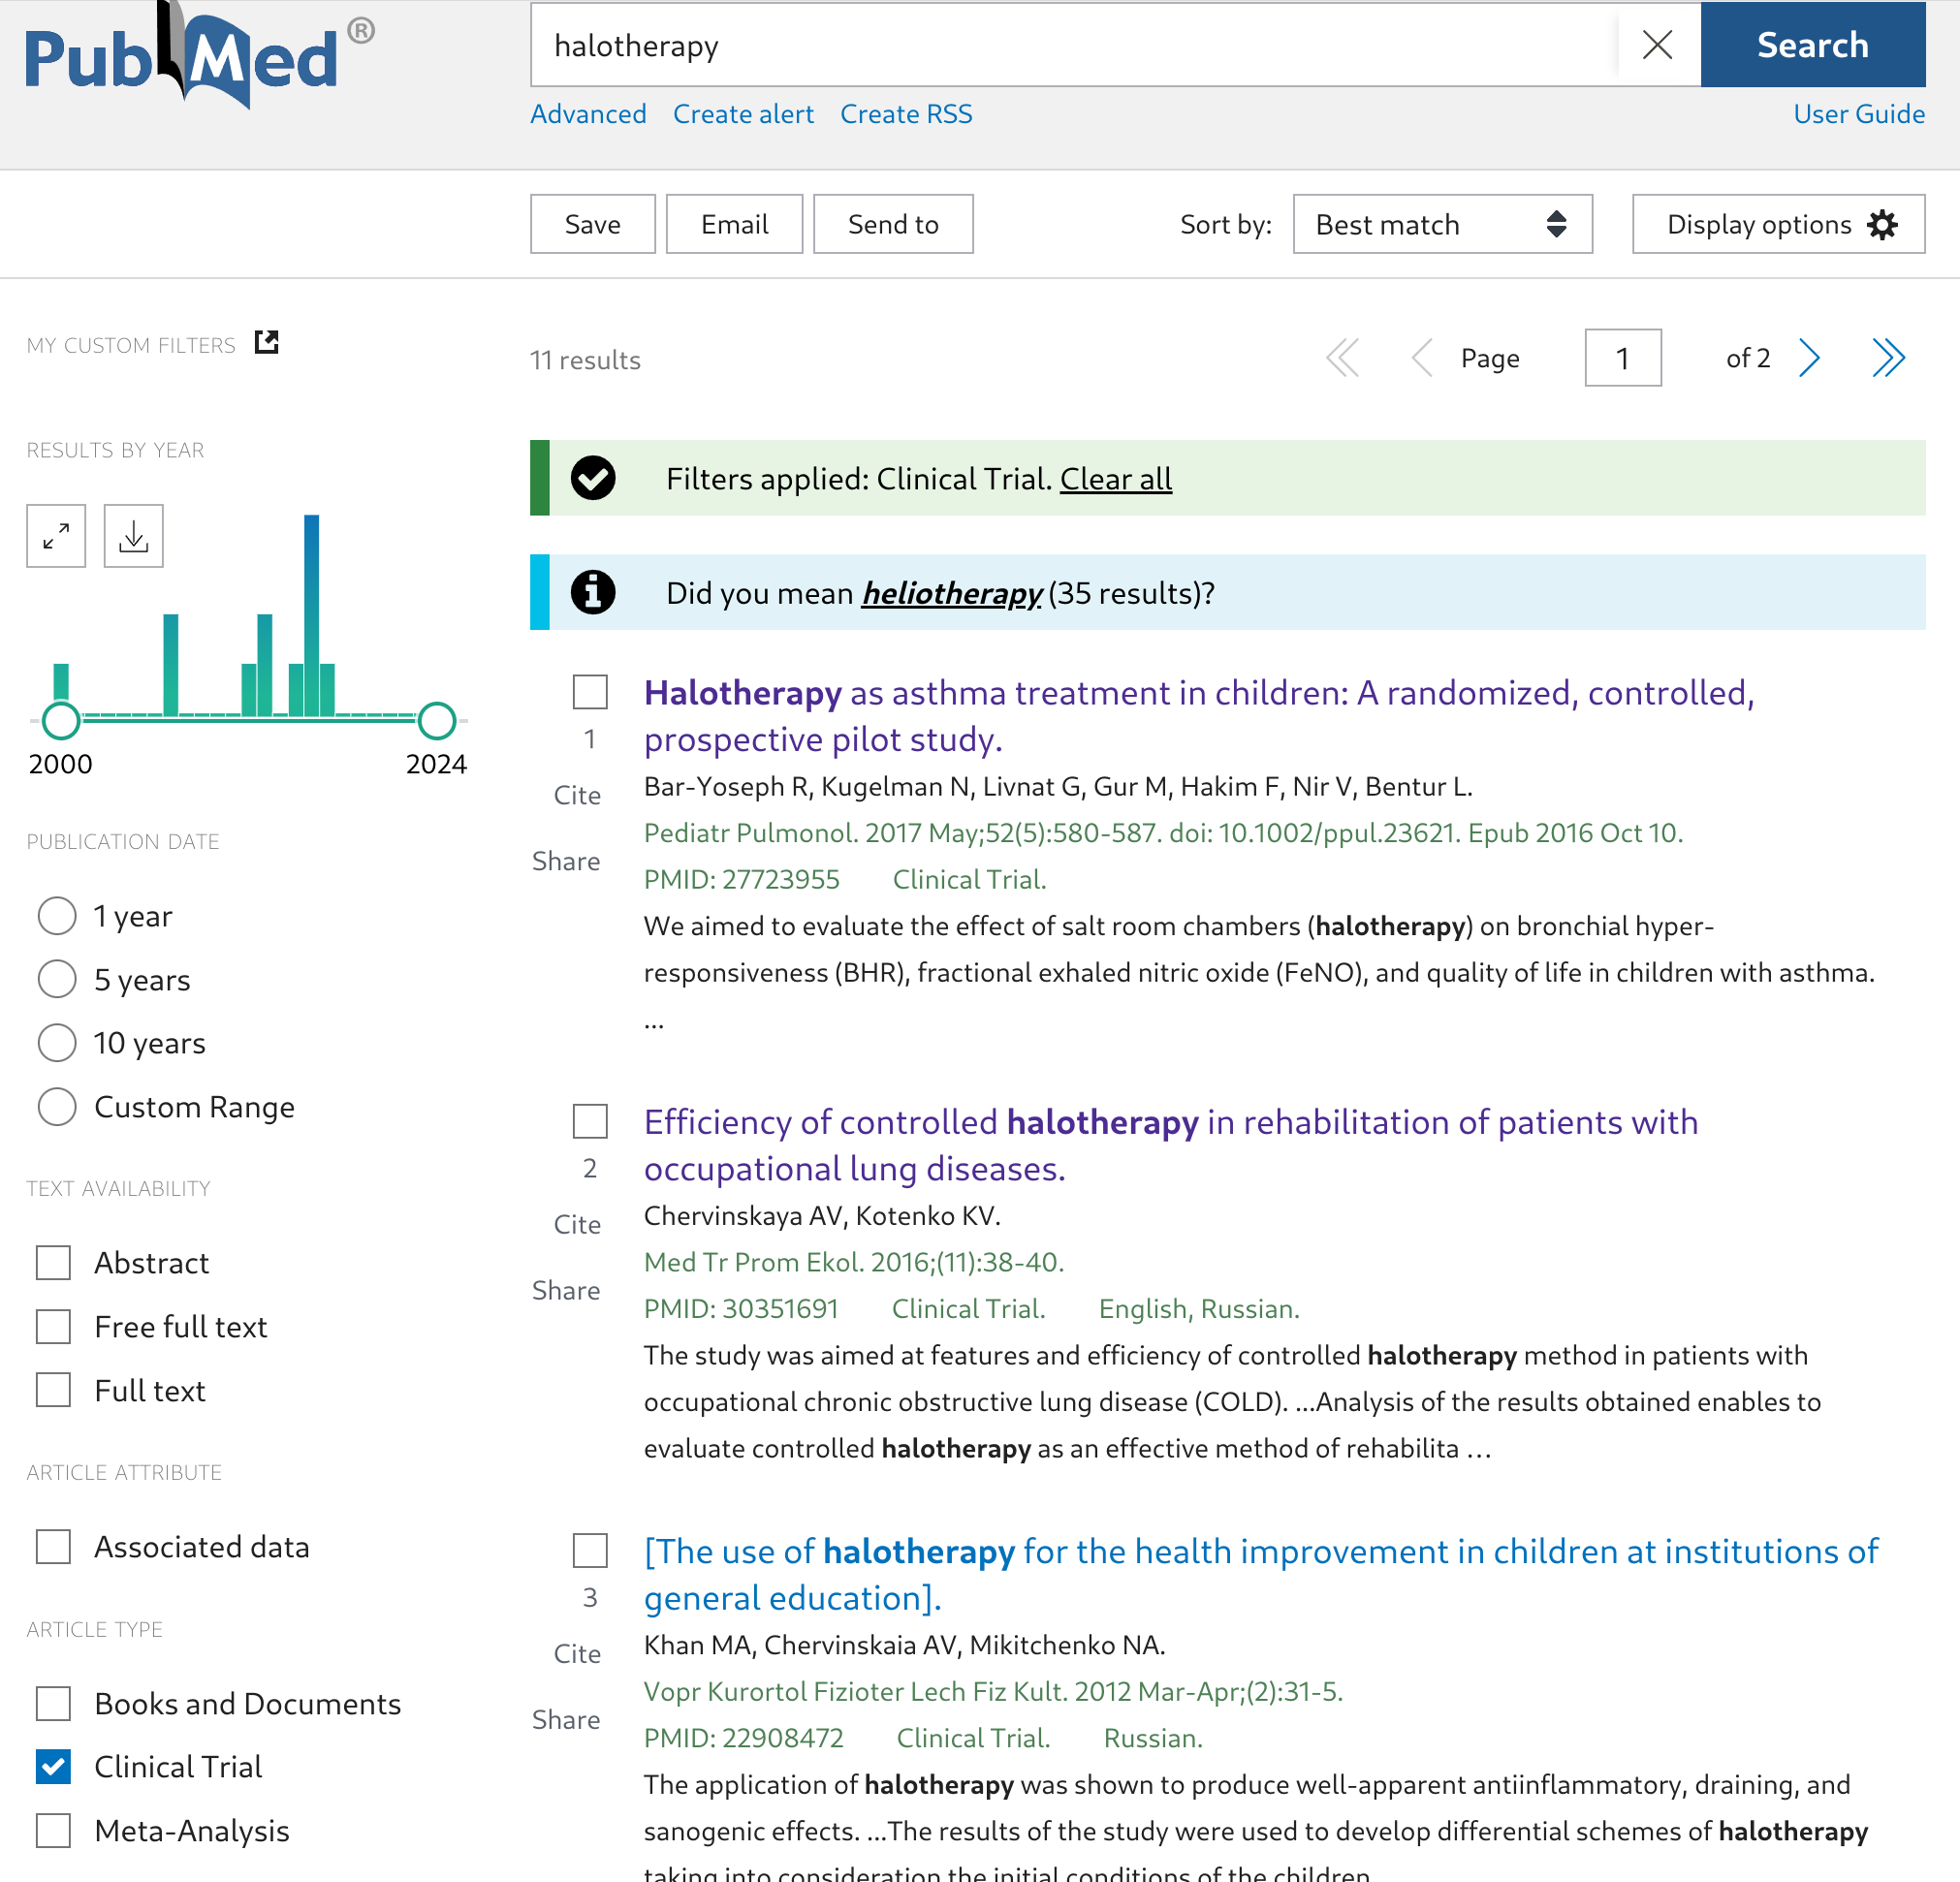The width and height of the screenshot is (1960, 1882).
Task: Click the Search button
Action: (x=1812, y=45)
